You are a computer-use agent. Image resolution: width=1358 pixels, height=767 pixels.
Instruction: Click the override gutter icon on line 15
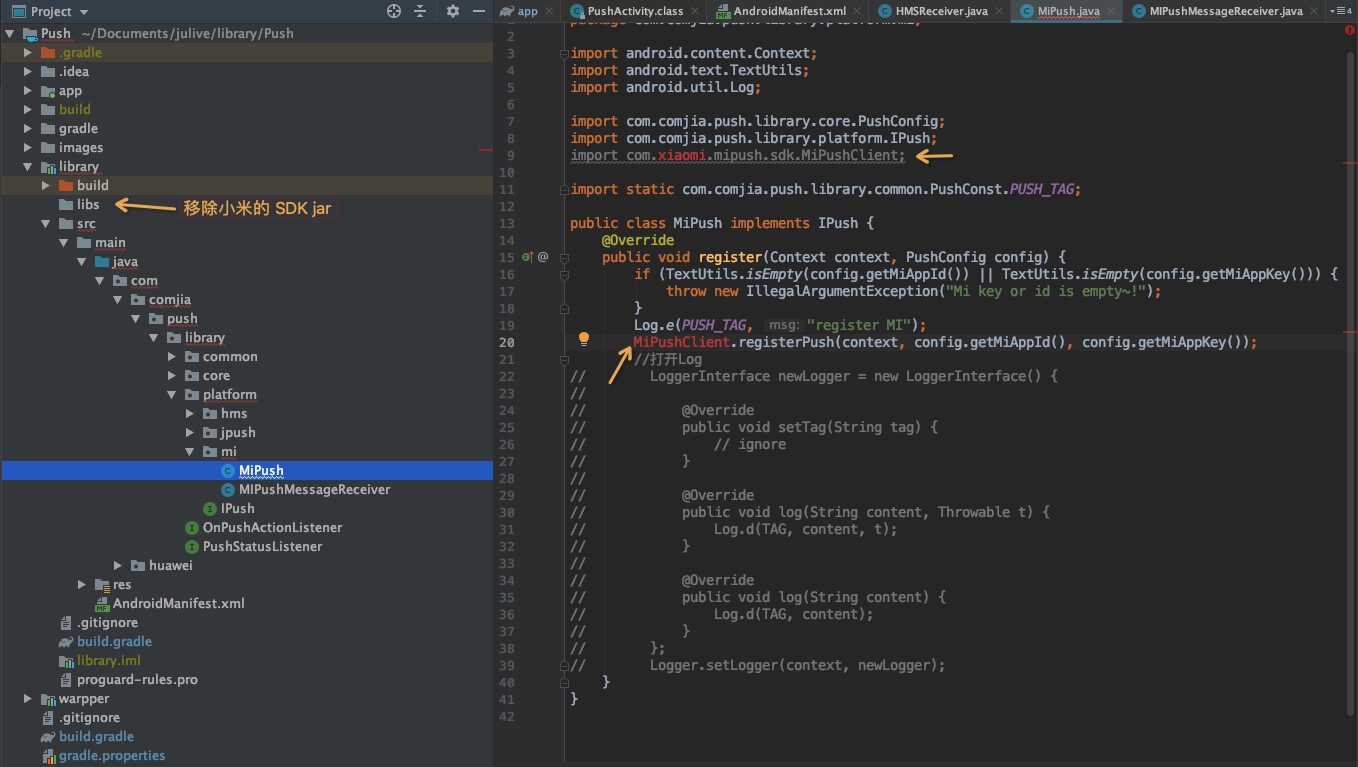(527, 257)
